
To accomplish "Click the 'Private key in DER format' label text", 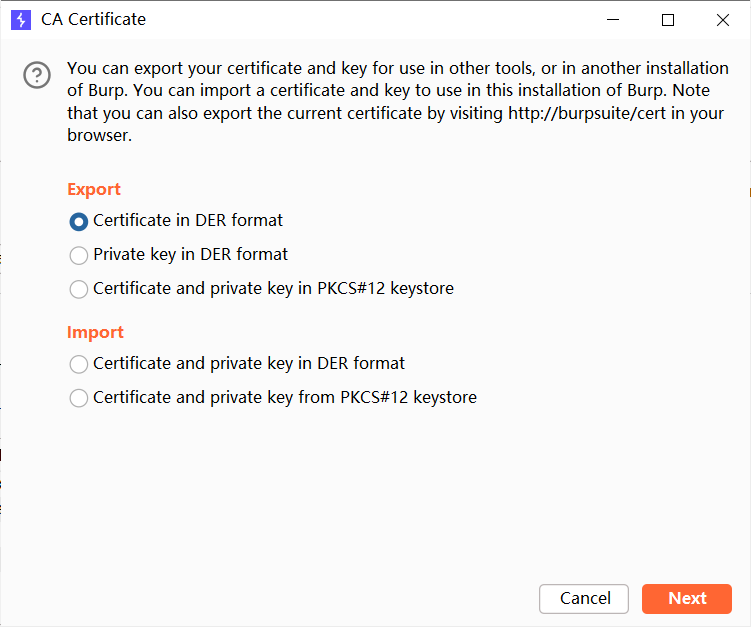I will 190,254.
